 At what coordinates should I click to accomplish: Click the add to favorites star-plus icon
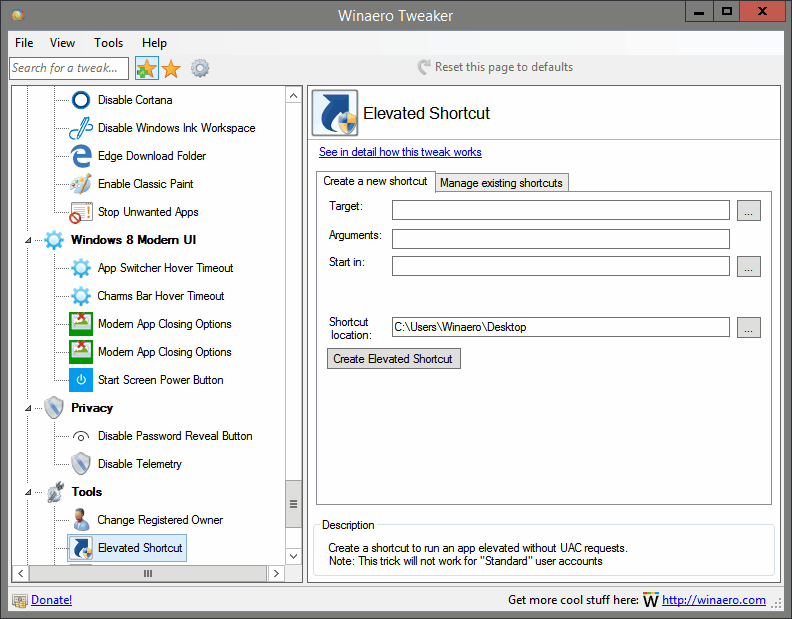[x=146, y=68]
